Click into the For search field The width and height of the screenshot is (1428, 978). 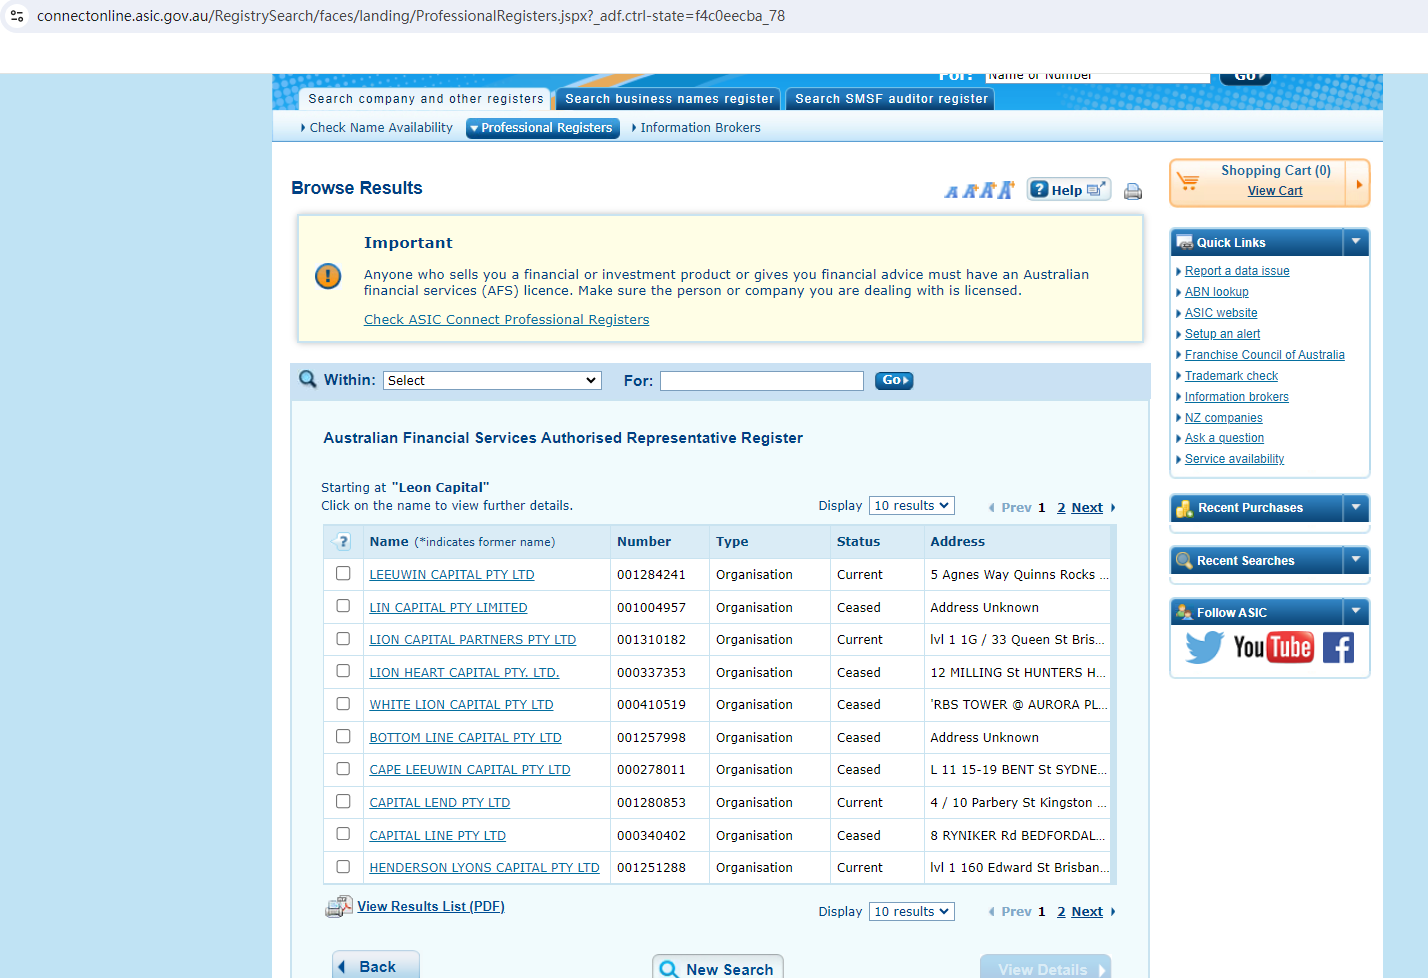tap(761, 381)
